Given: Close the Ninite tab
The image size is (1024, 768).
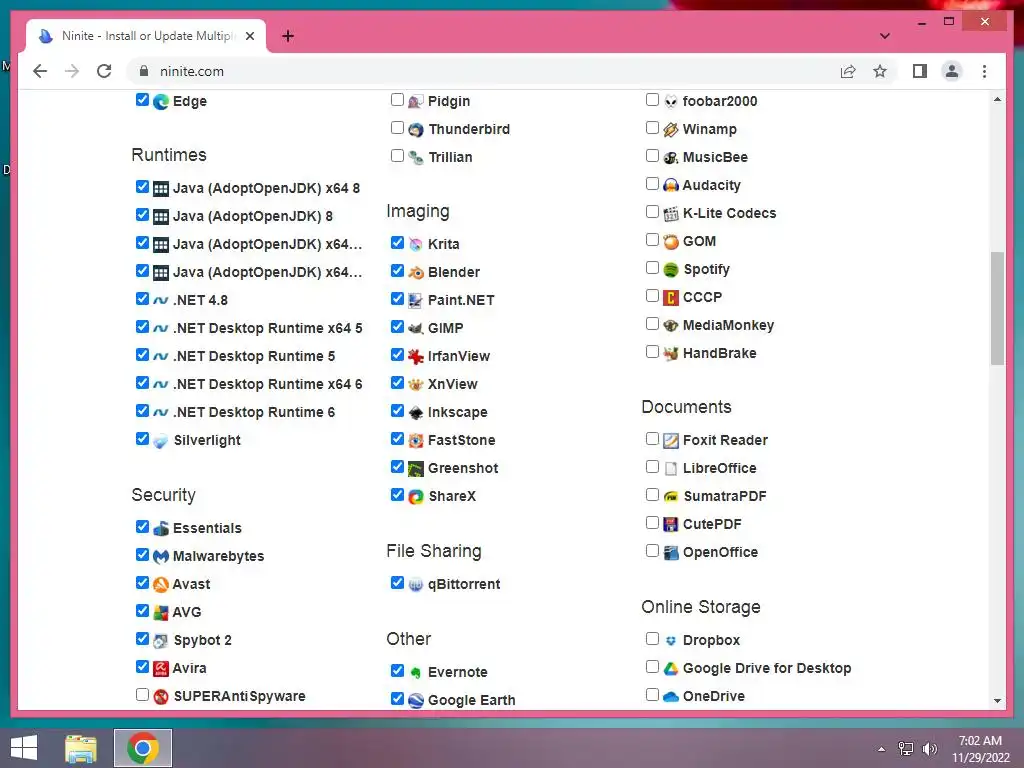Looking at the screenshot, I should (x=249, y=36).
